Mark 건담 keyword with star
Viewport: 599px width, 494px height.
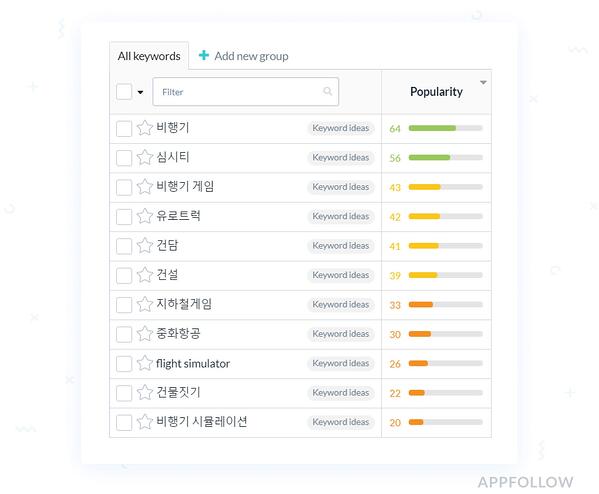click(145, 246)
